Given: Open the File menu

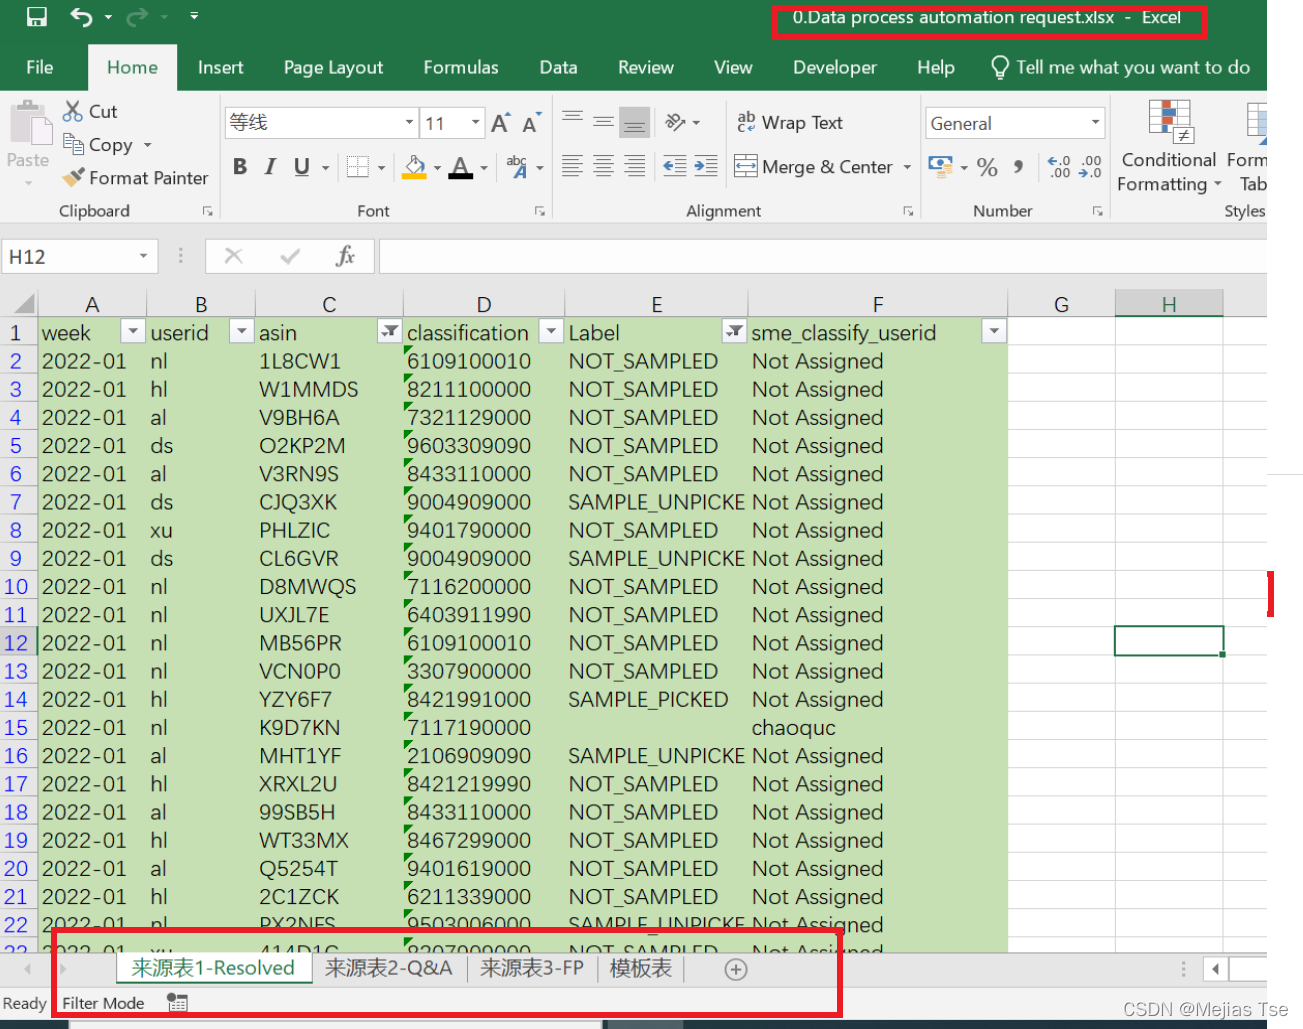Looking at the screenshot, I should (x=40, y=67).
